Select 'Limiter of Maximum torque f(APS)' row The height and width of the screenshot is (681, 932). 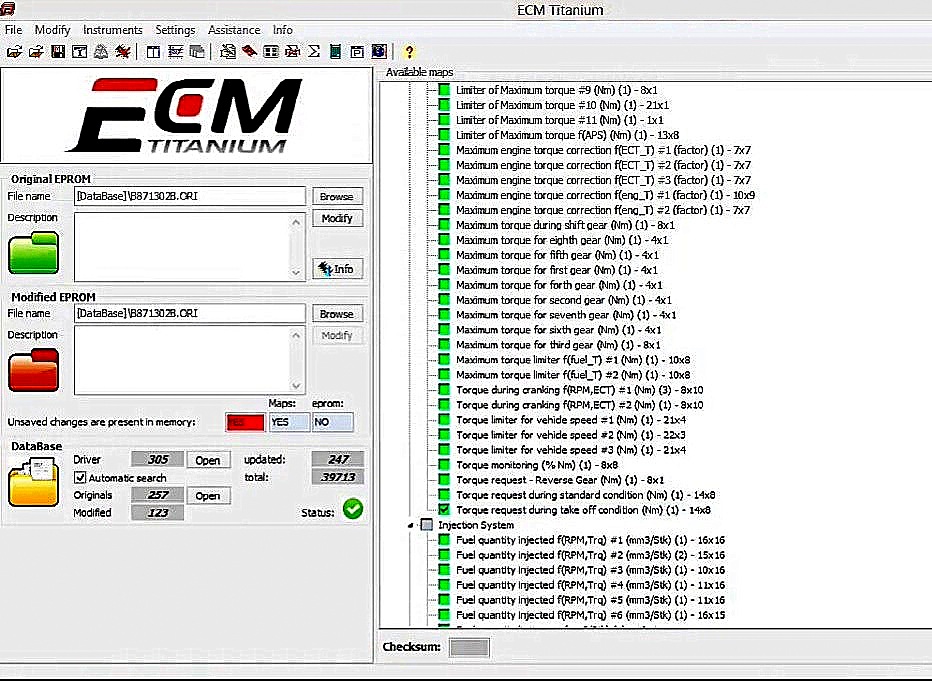pos(567,135)
